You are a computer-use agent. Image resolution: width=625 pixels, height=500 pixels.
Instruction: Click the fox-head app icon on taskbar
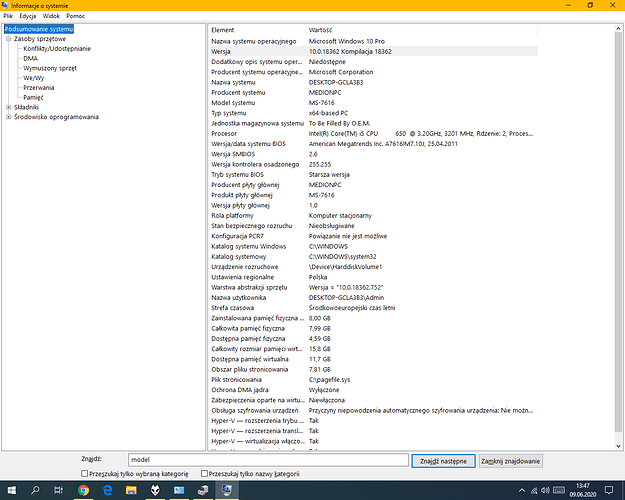(155, 490)
